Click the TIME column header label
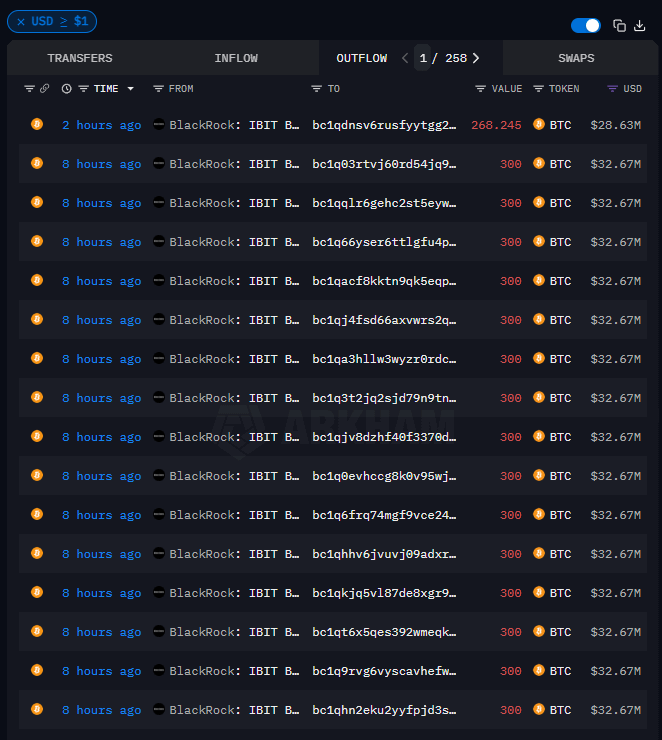The image size is (662, 740). [x=106, y=89]
